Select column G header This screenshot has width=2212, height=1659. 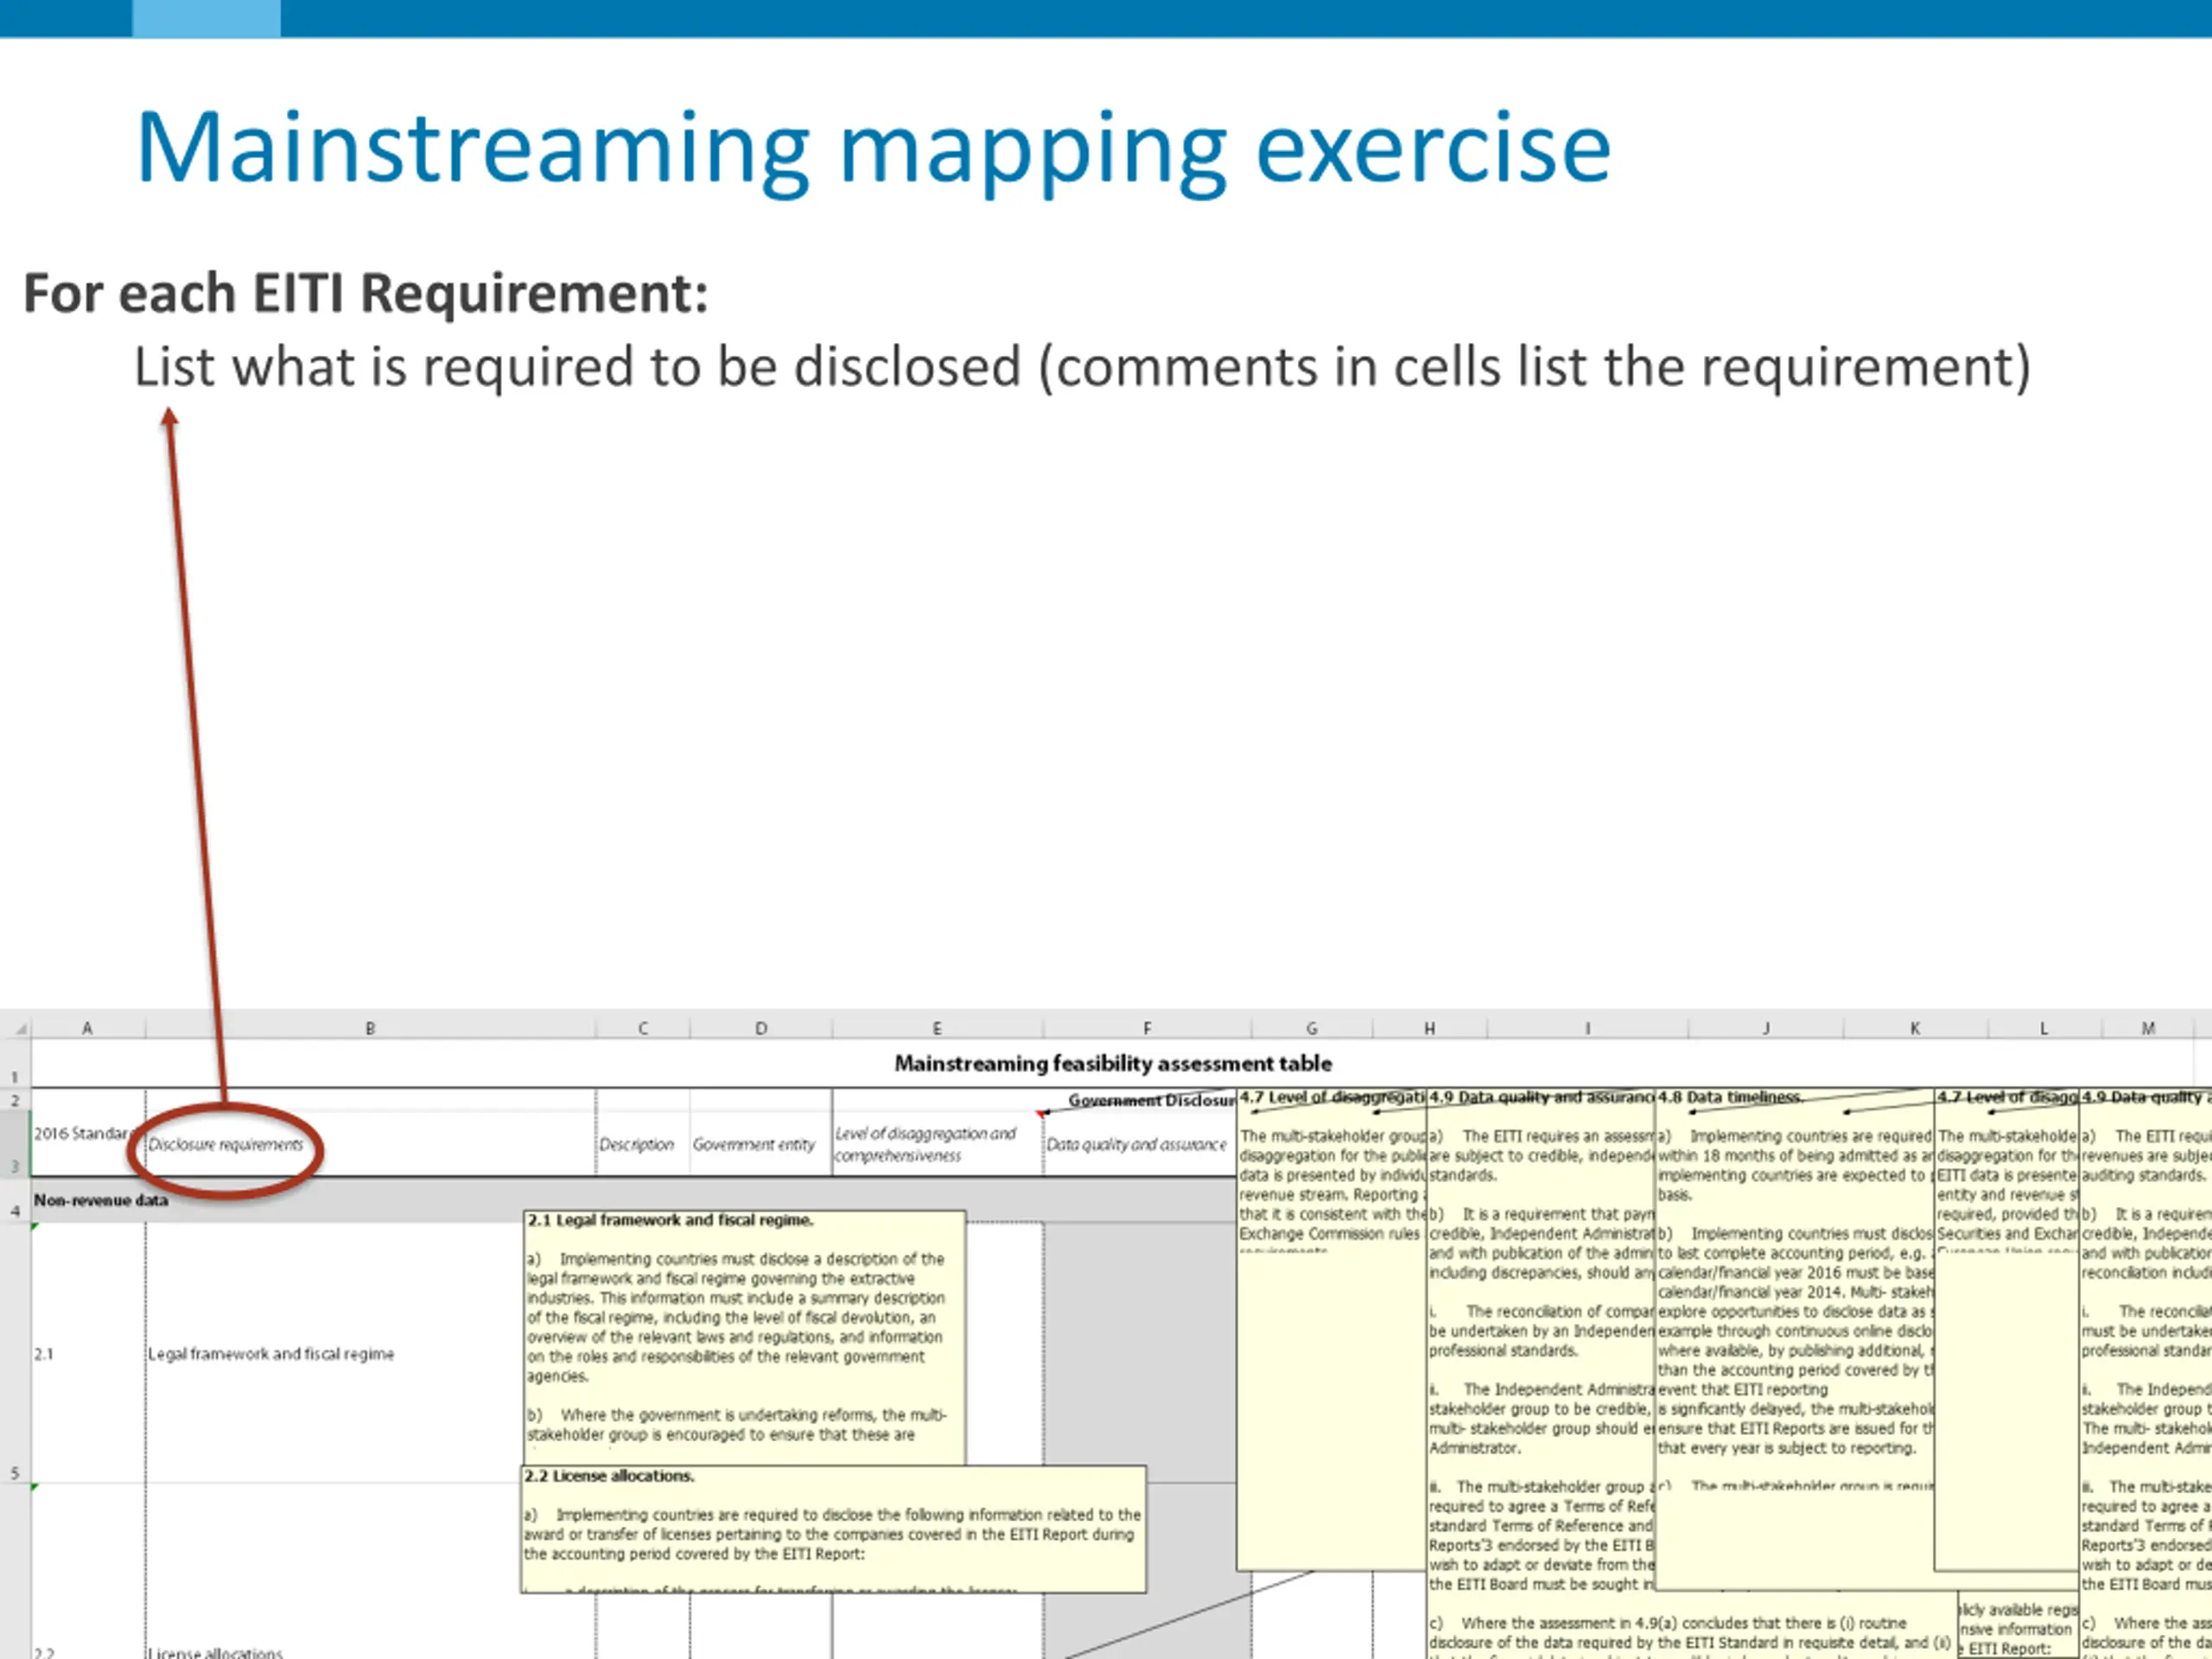pyautogui.click(x=1312, y=1027)
